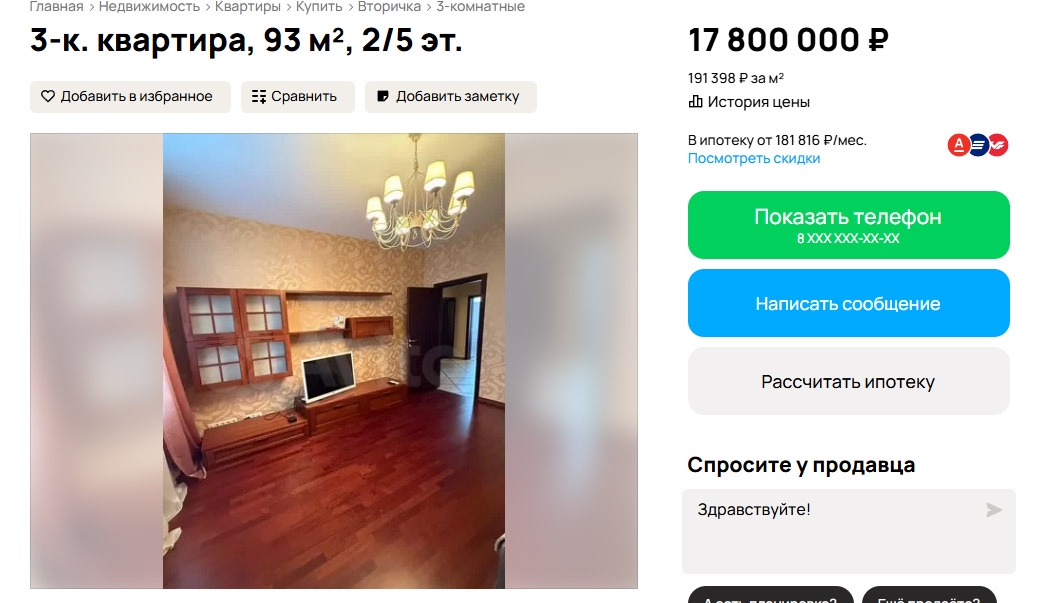Click the note icon in Добавить заметку
The image size is (1041, 603).
pyautogui.click(x=383, y=96)
